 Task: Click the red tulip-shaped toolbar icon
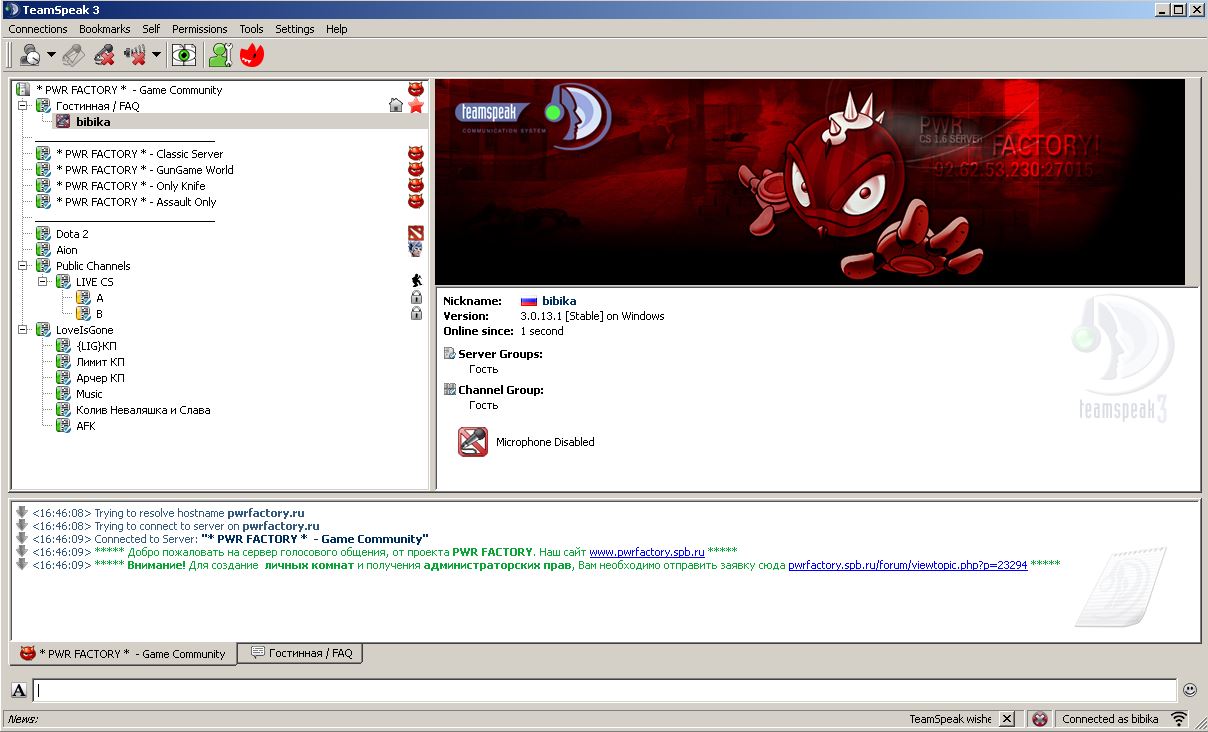252,55
